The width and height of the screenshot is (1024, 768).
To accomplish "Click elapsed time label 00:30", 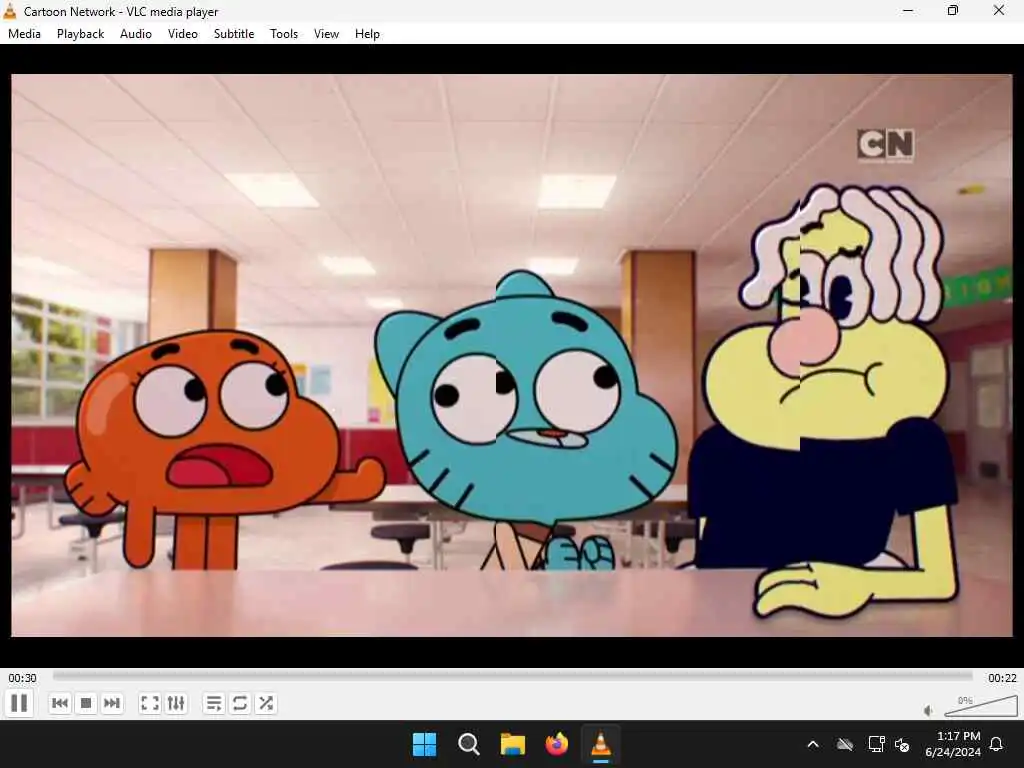I will tap(22, 678).
